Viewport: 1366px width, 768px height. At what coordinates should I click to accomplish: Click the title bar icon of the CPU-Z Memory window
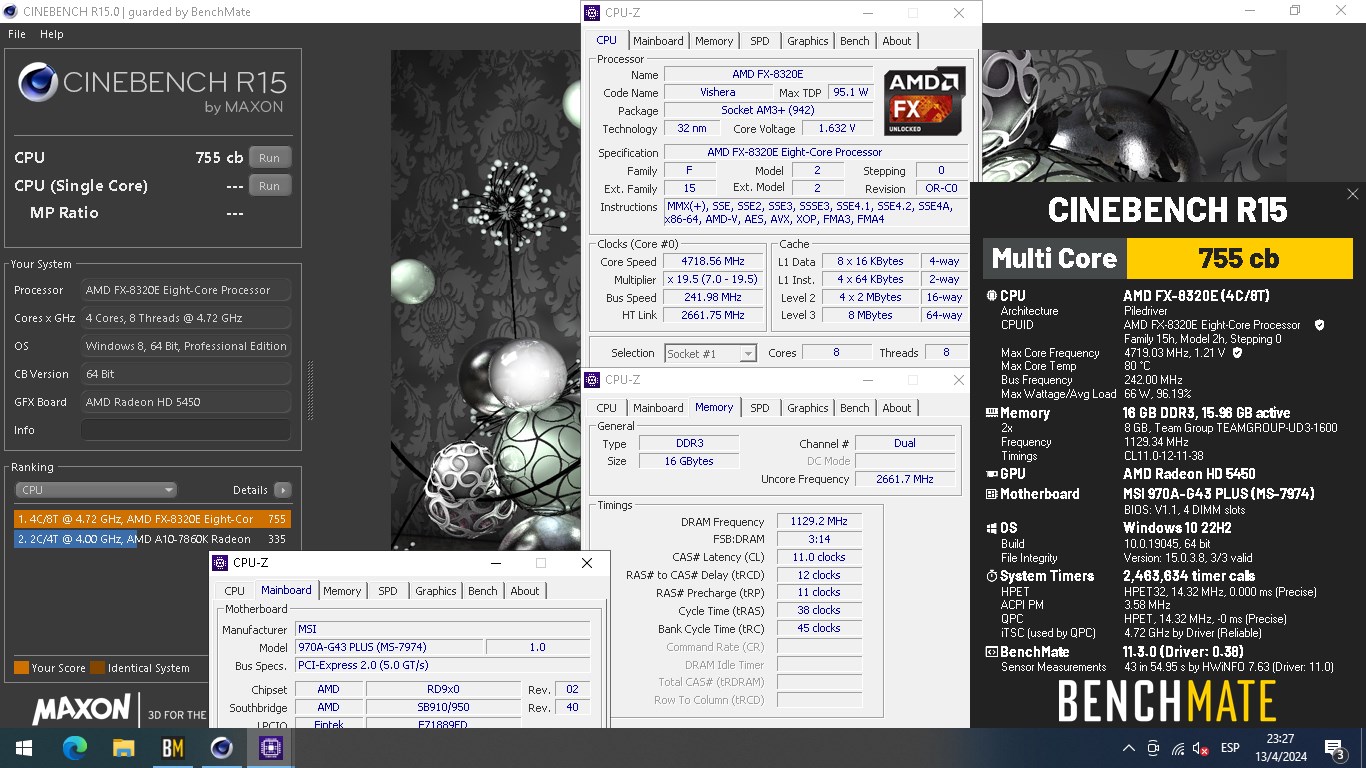point(592,380)
